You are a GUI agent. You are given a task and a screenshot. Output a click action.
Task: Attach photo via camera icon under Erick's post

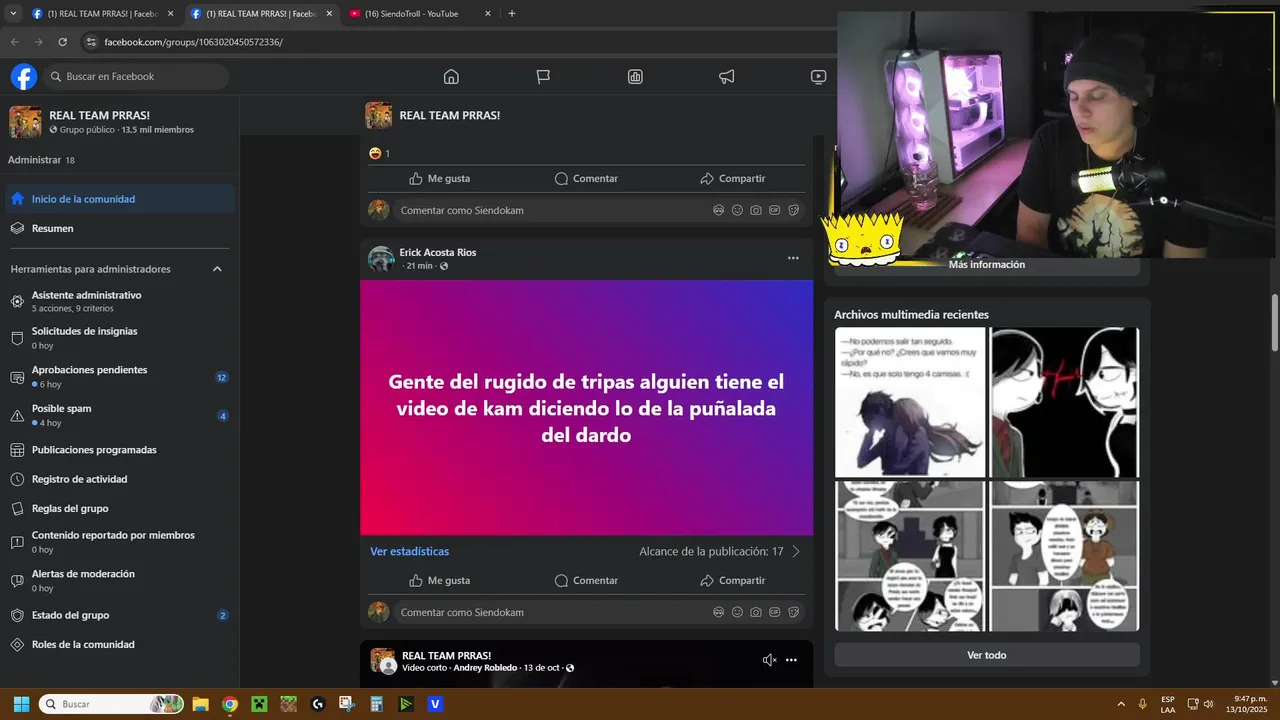coord(756,612)
